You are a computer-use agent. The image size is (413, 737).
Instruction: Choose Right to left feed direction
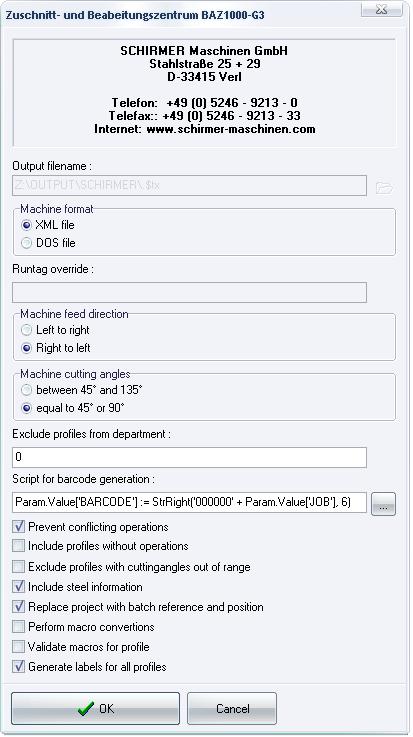coord(27,348)
